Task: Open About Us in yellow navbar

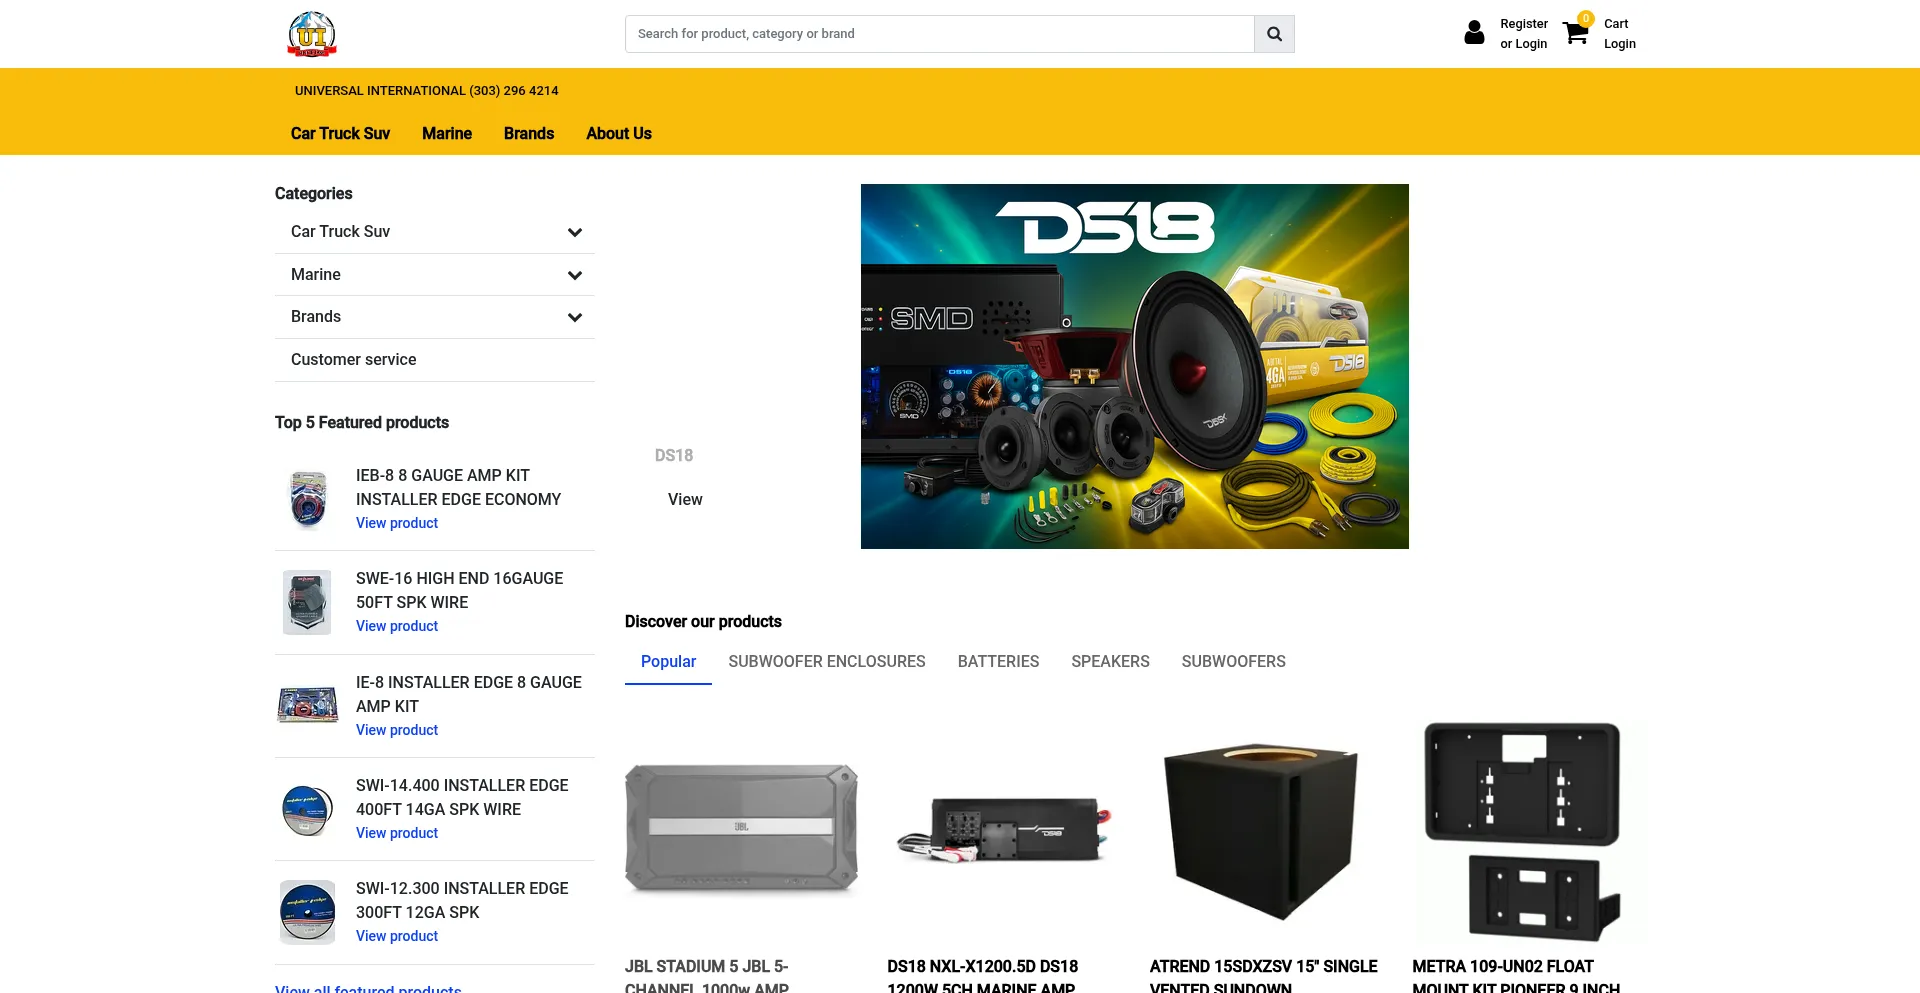Action: [x=619, y=133]
